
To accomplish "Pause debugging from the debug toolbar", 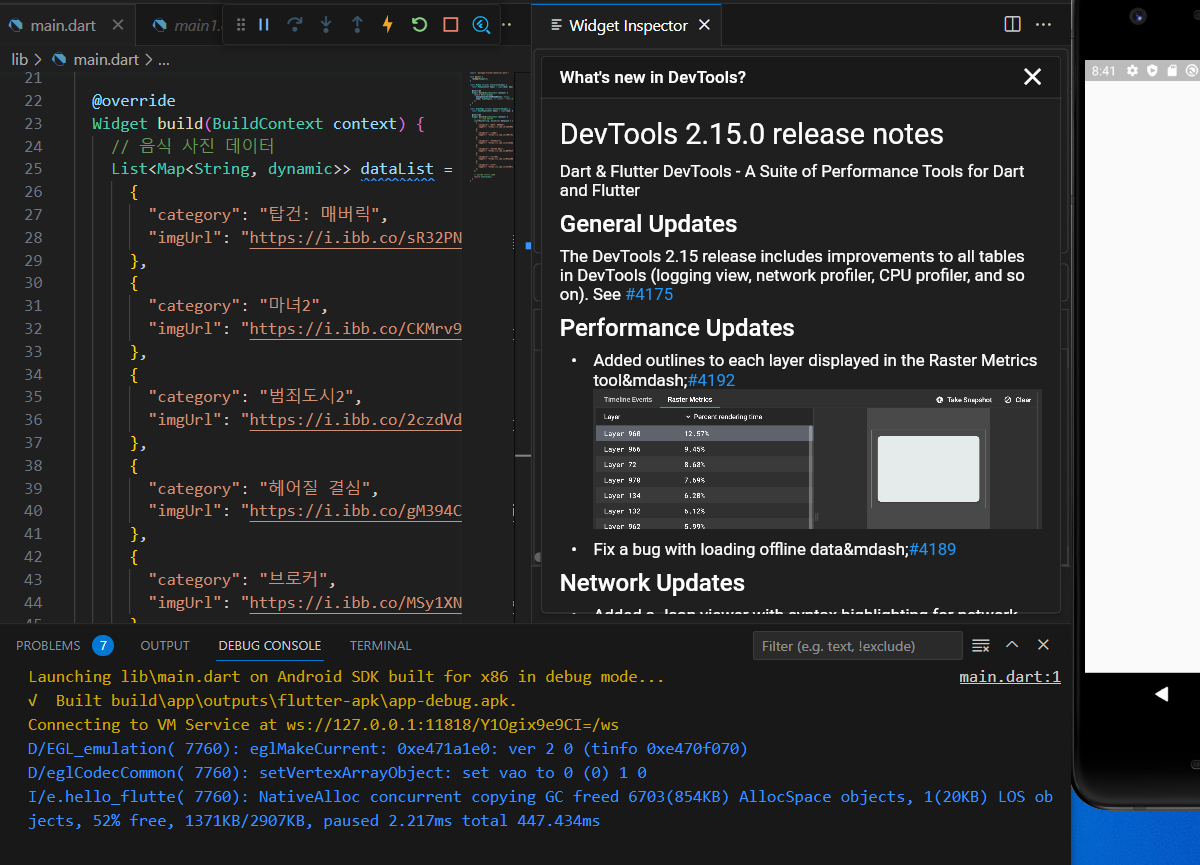I will (x=264, y=25).
